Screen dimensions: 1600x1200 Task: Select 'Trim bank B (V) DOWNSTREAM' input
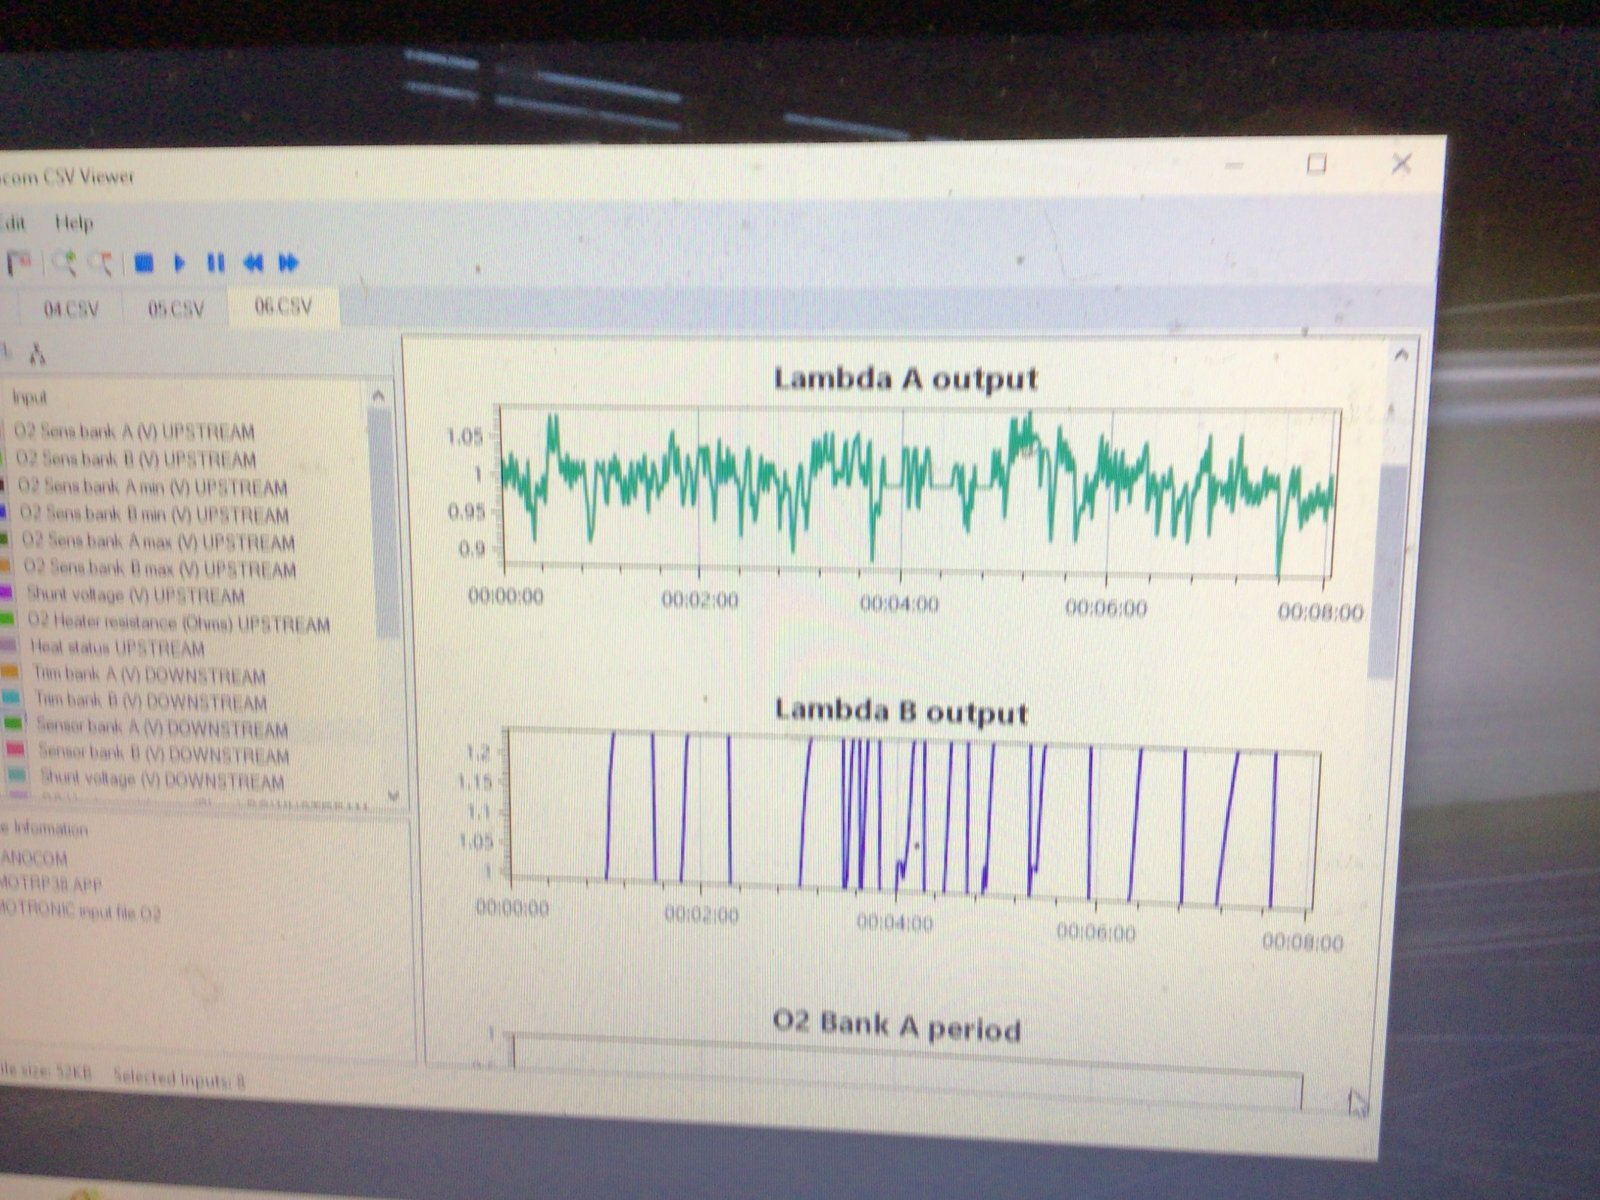point(151,701)
